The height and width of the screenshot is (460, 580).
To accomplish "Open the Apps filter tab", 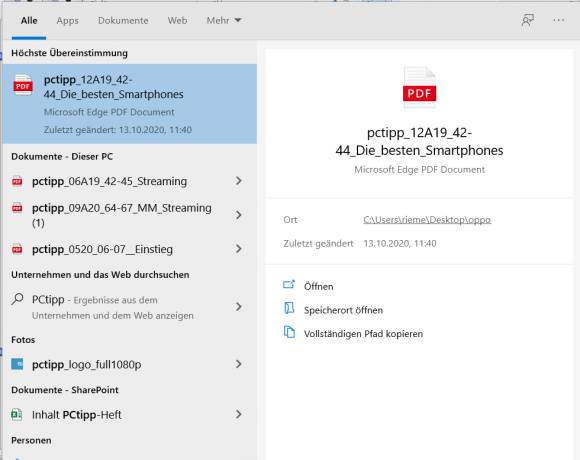I will point(67,21).
